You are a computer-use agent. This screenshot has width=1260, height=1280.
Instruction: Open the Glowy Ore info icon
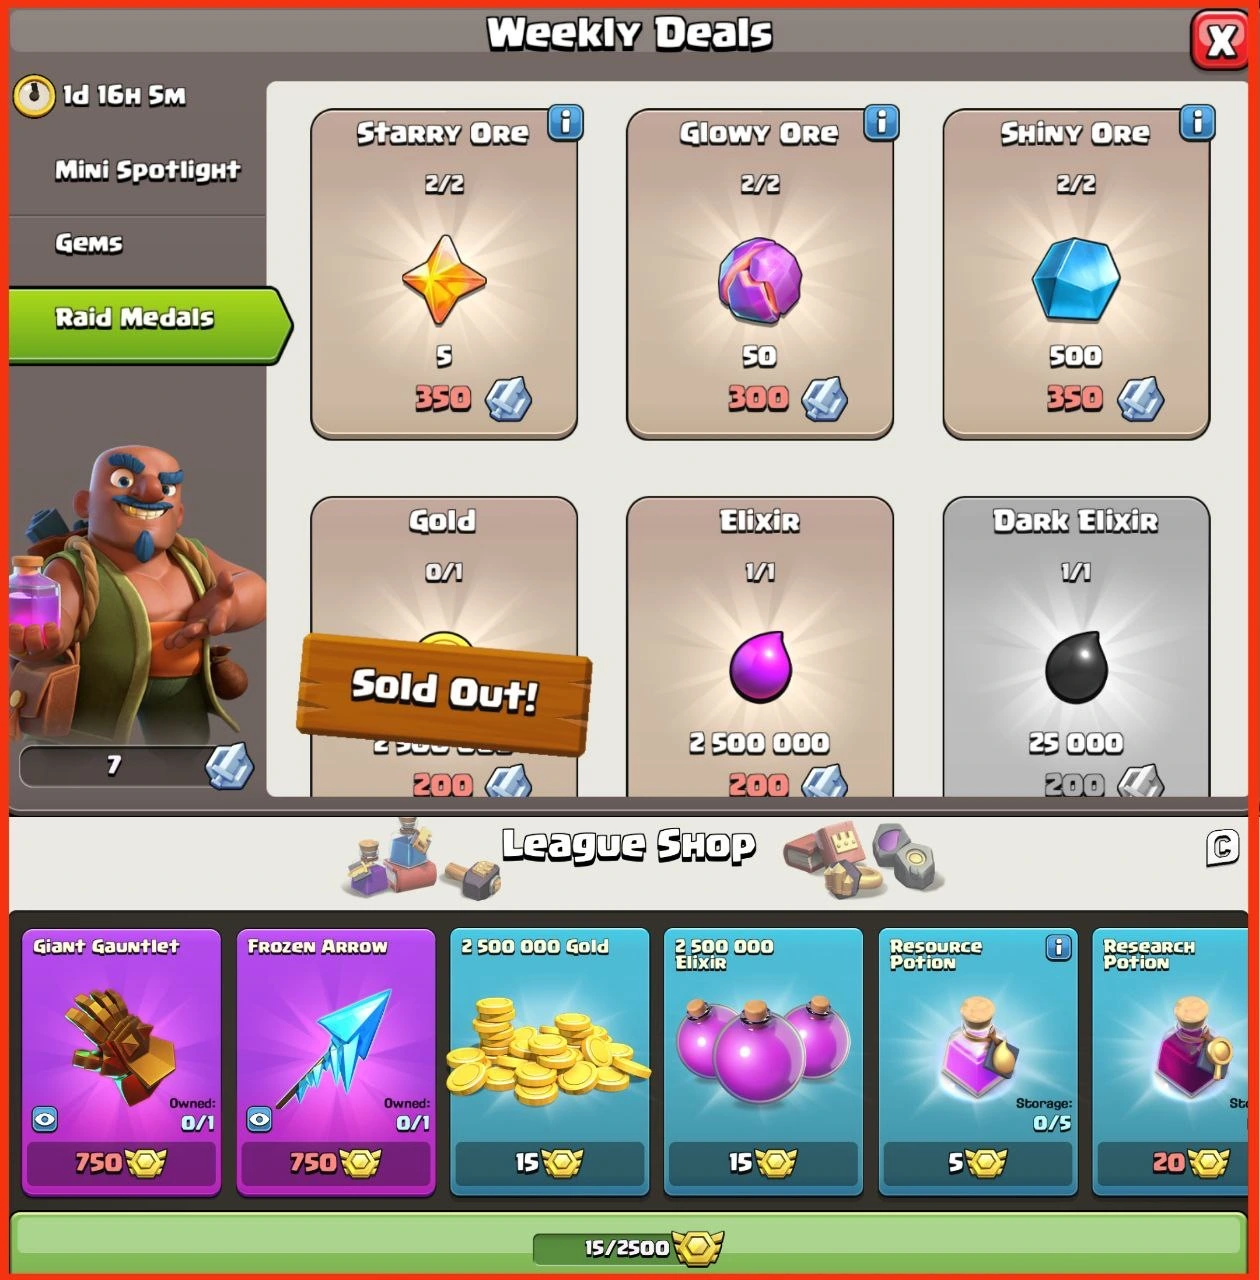[x=881, y=124]
